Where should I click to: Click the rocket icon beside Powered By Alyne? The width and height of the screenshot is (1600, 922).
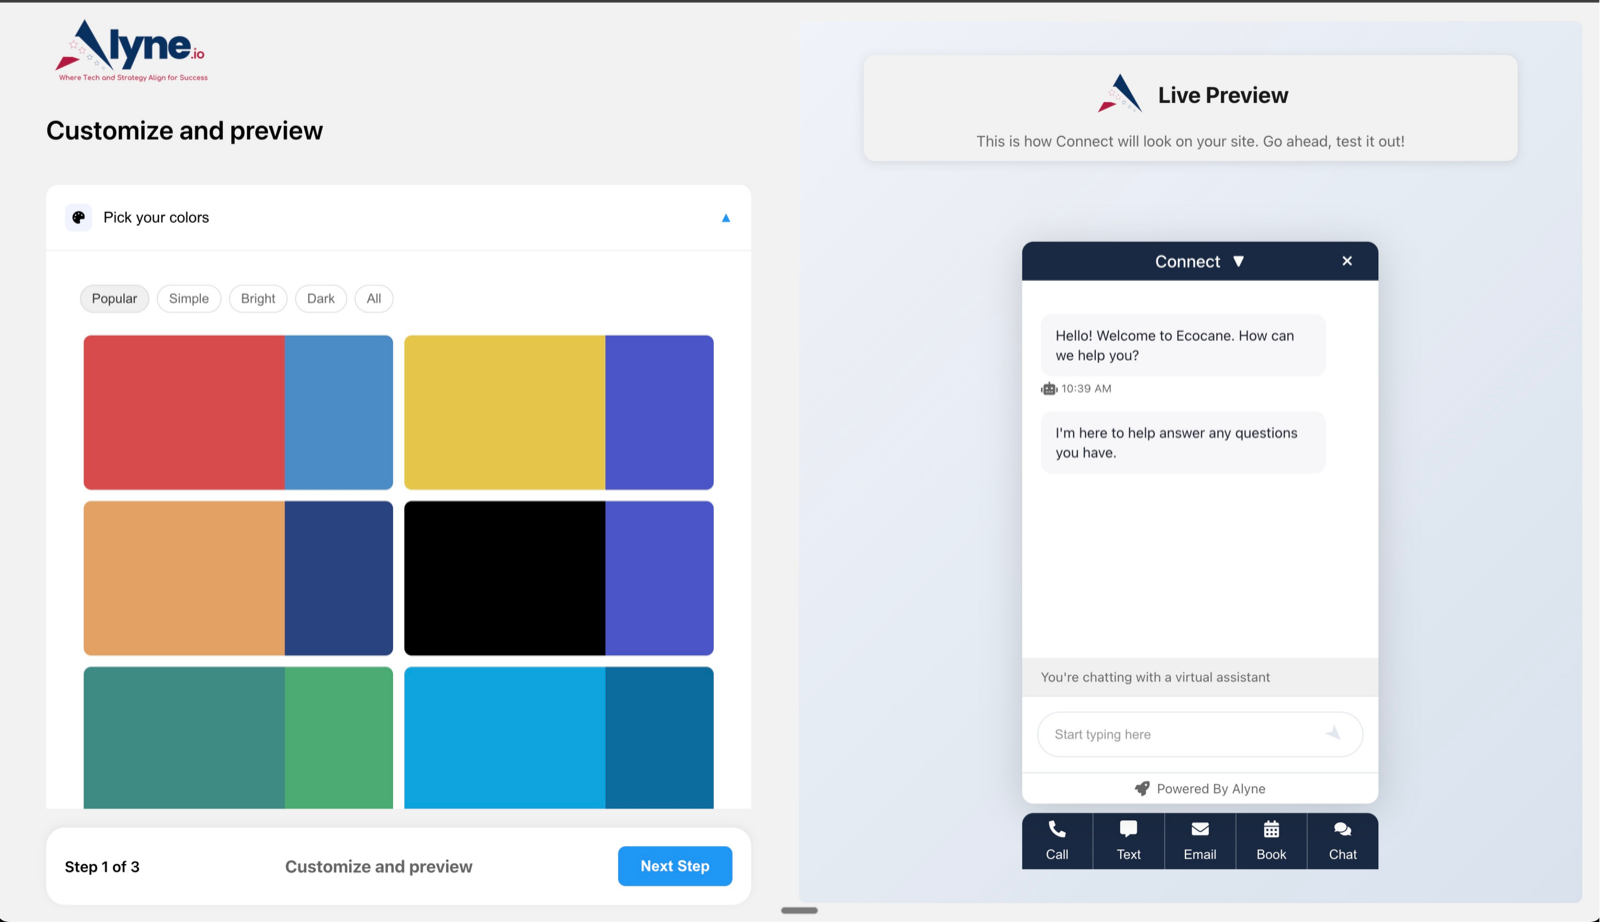pos(1142,788)
